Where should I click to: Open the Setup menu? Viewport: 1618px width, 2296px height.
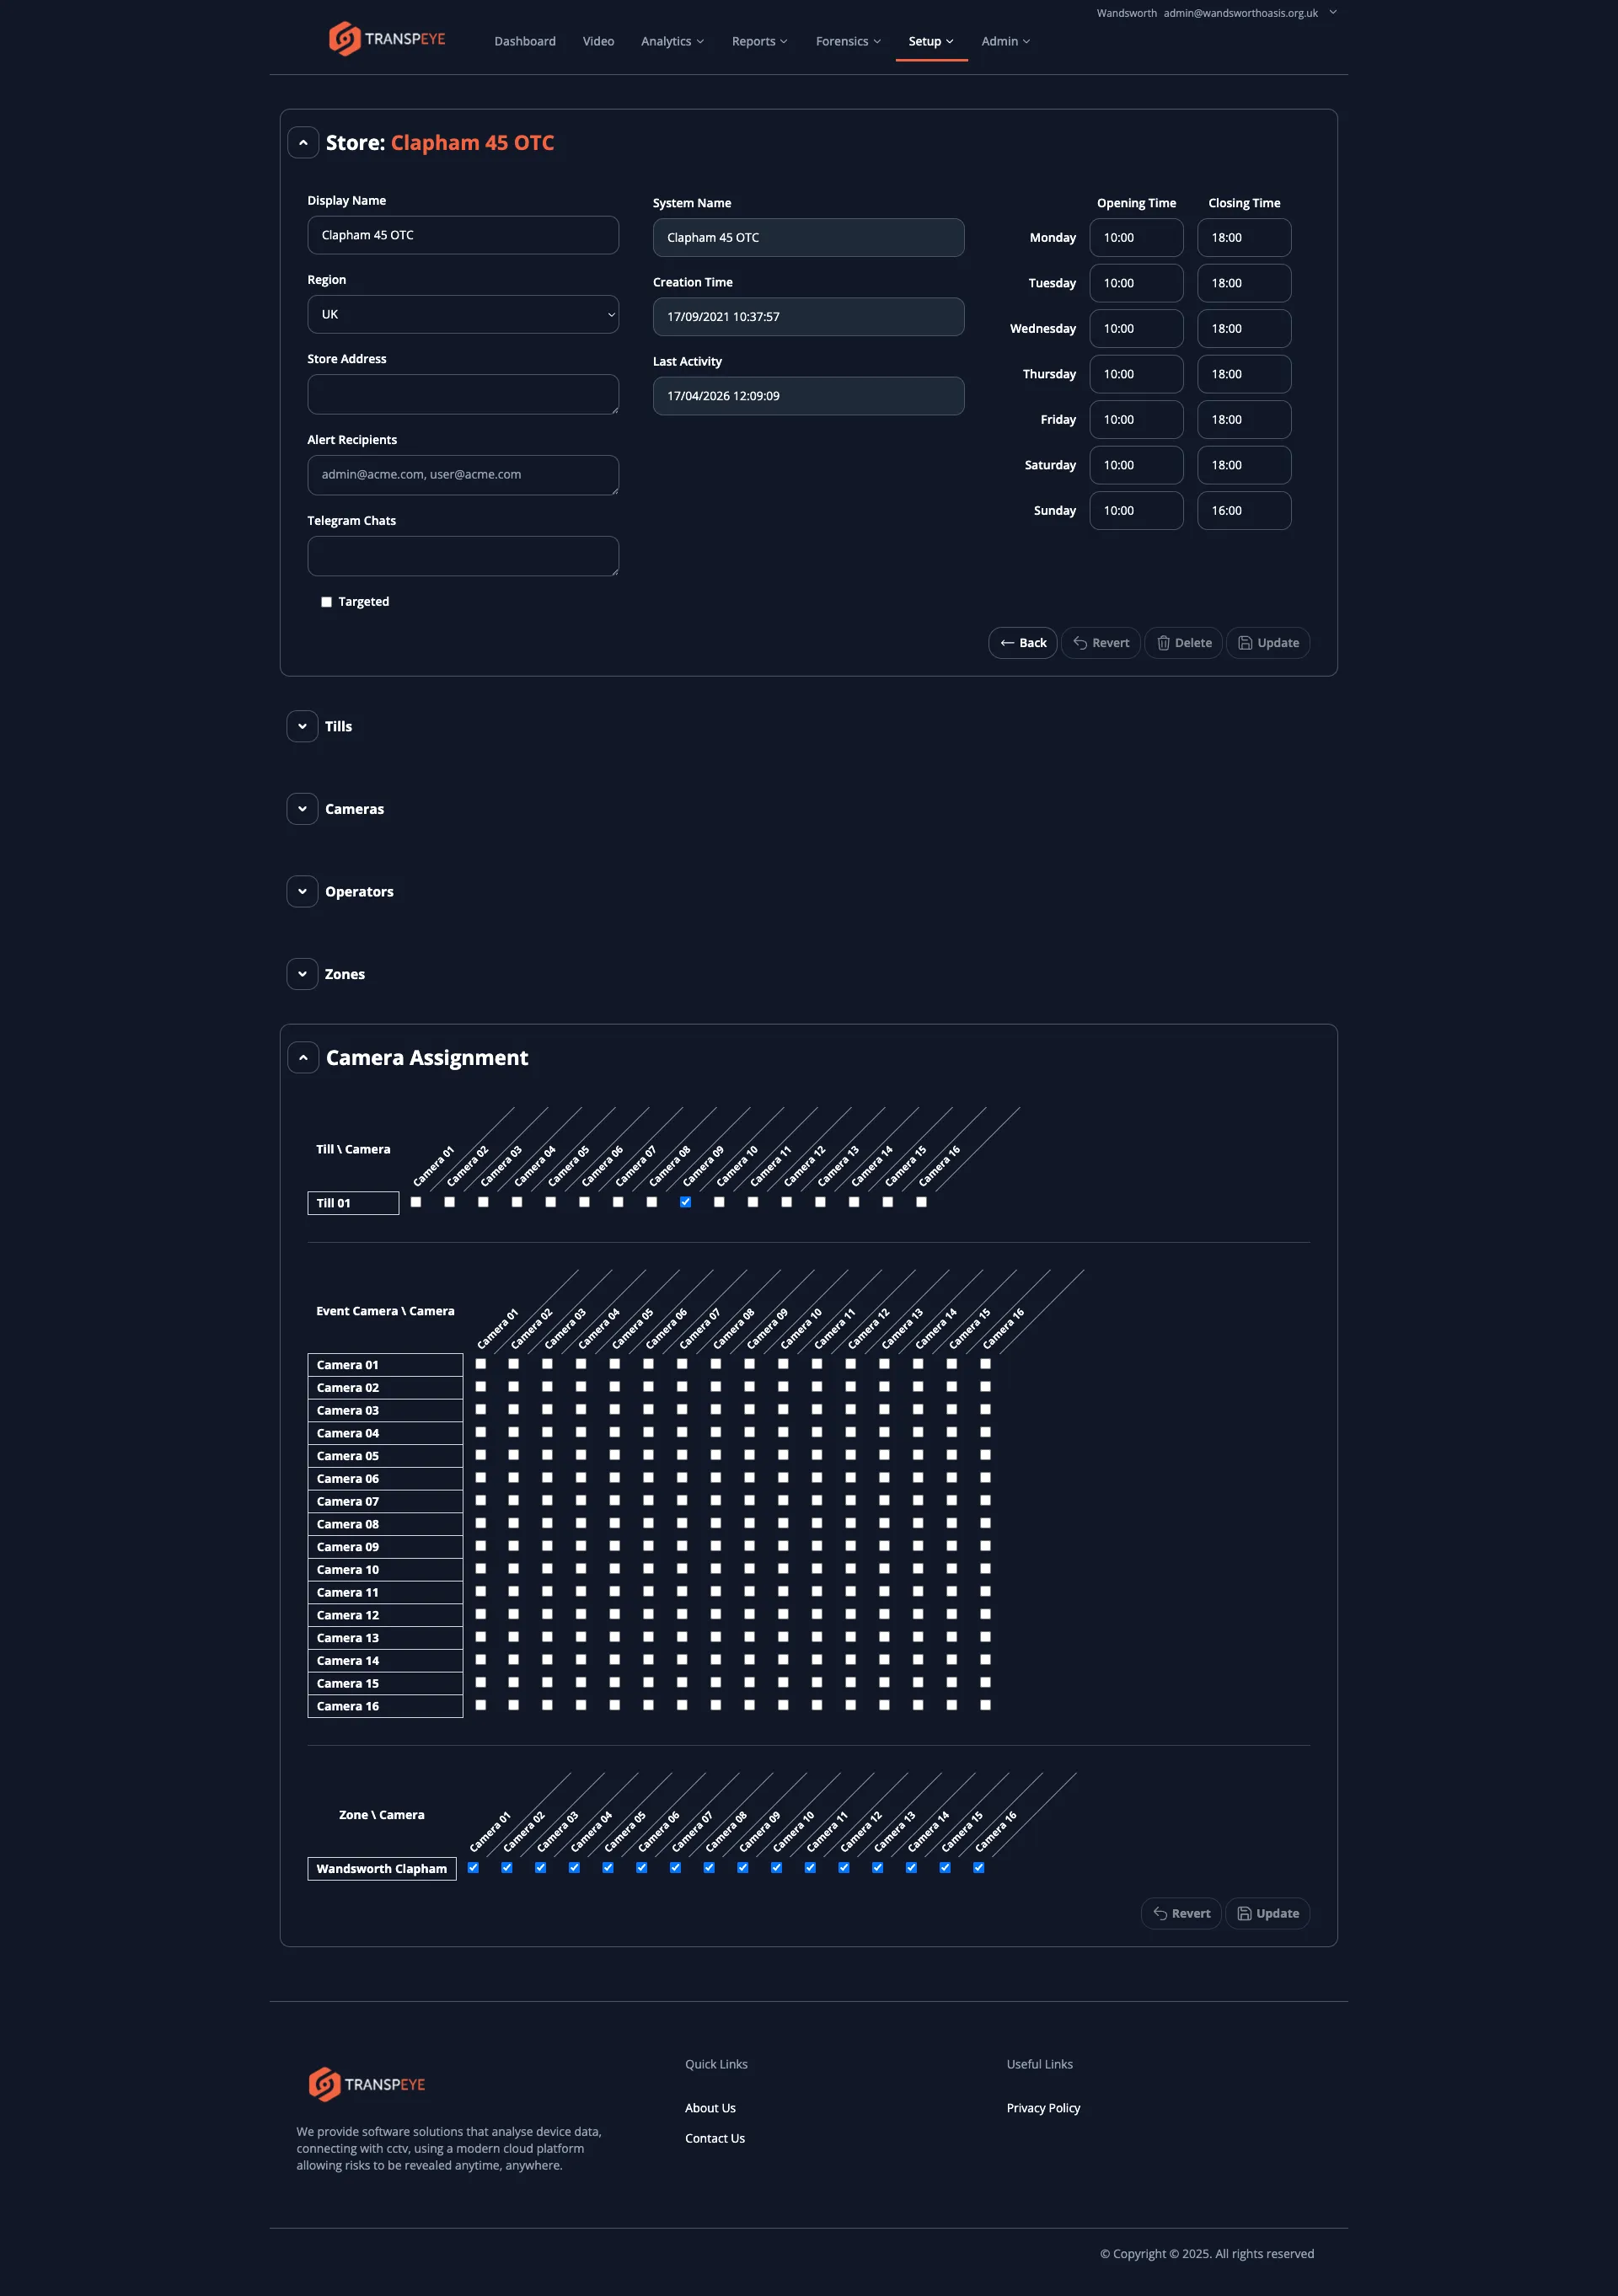[x=930, y=41]
